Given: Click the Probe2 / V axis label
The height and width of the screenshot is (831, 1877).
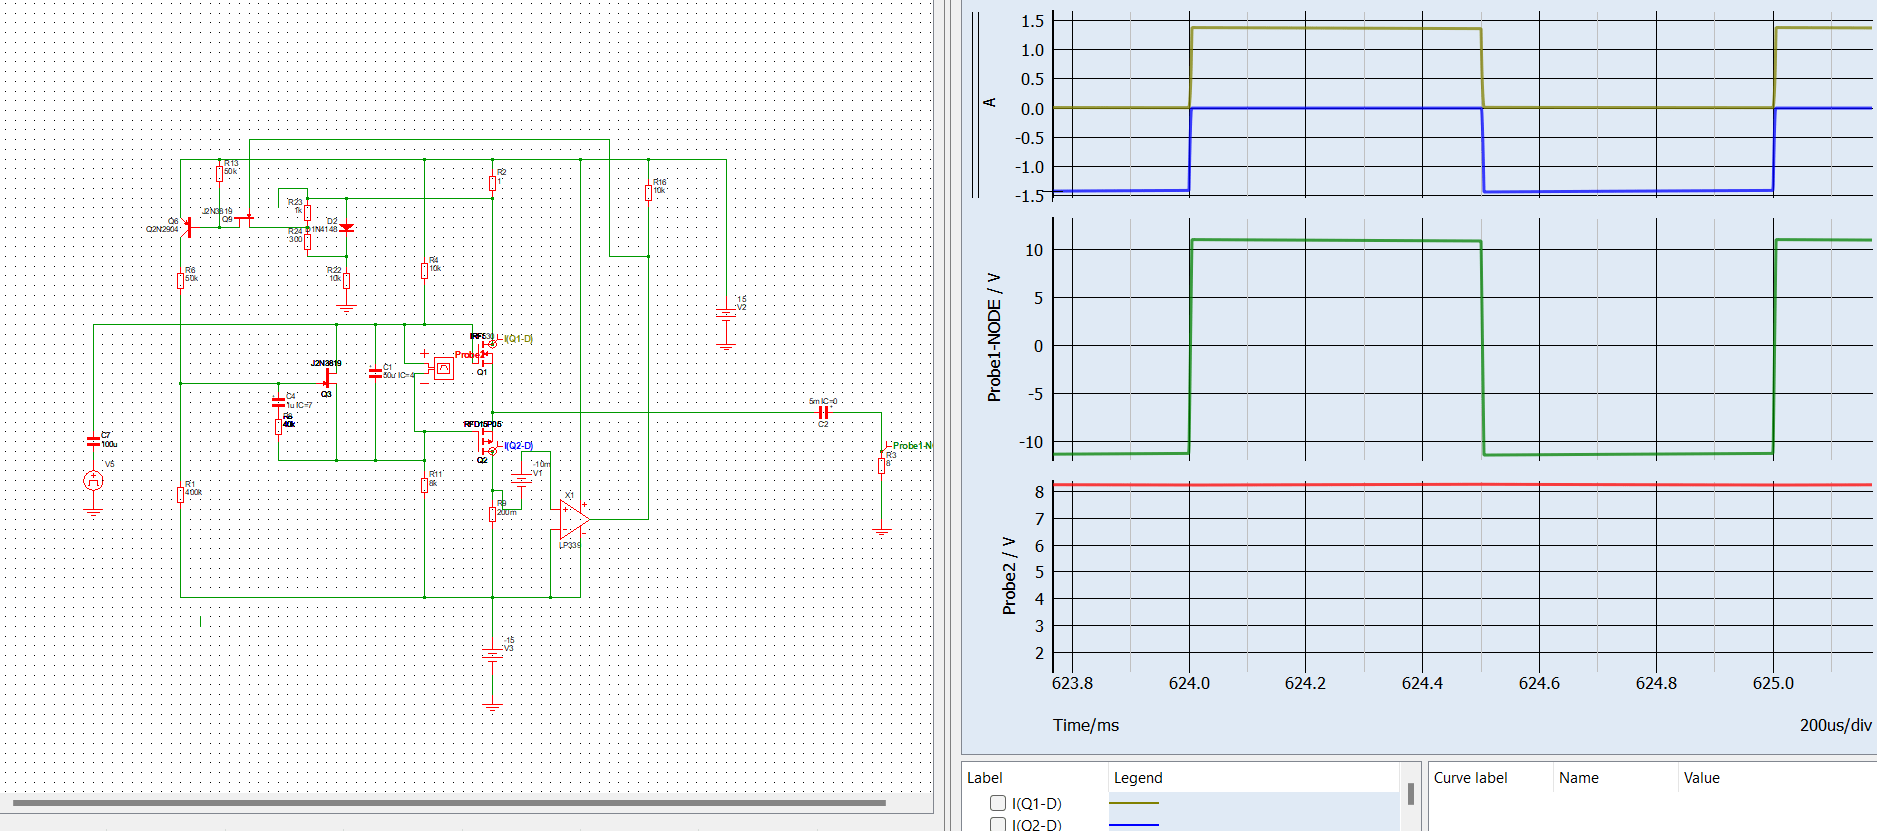Looking at the screenshot, I should 1009,576.
